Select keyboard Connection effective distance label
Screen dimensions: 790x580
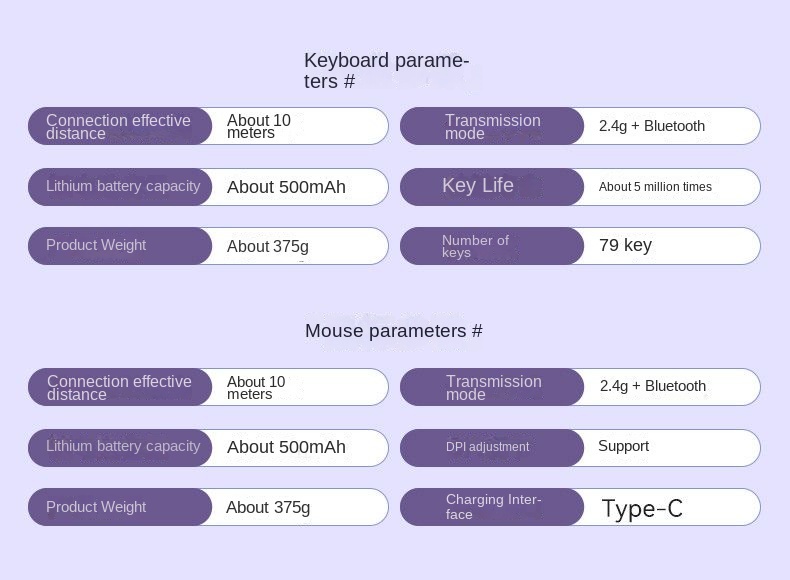118,126
